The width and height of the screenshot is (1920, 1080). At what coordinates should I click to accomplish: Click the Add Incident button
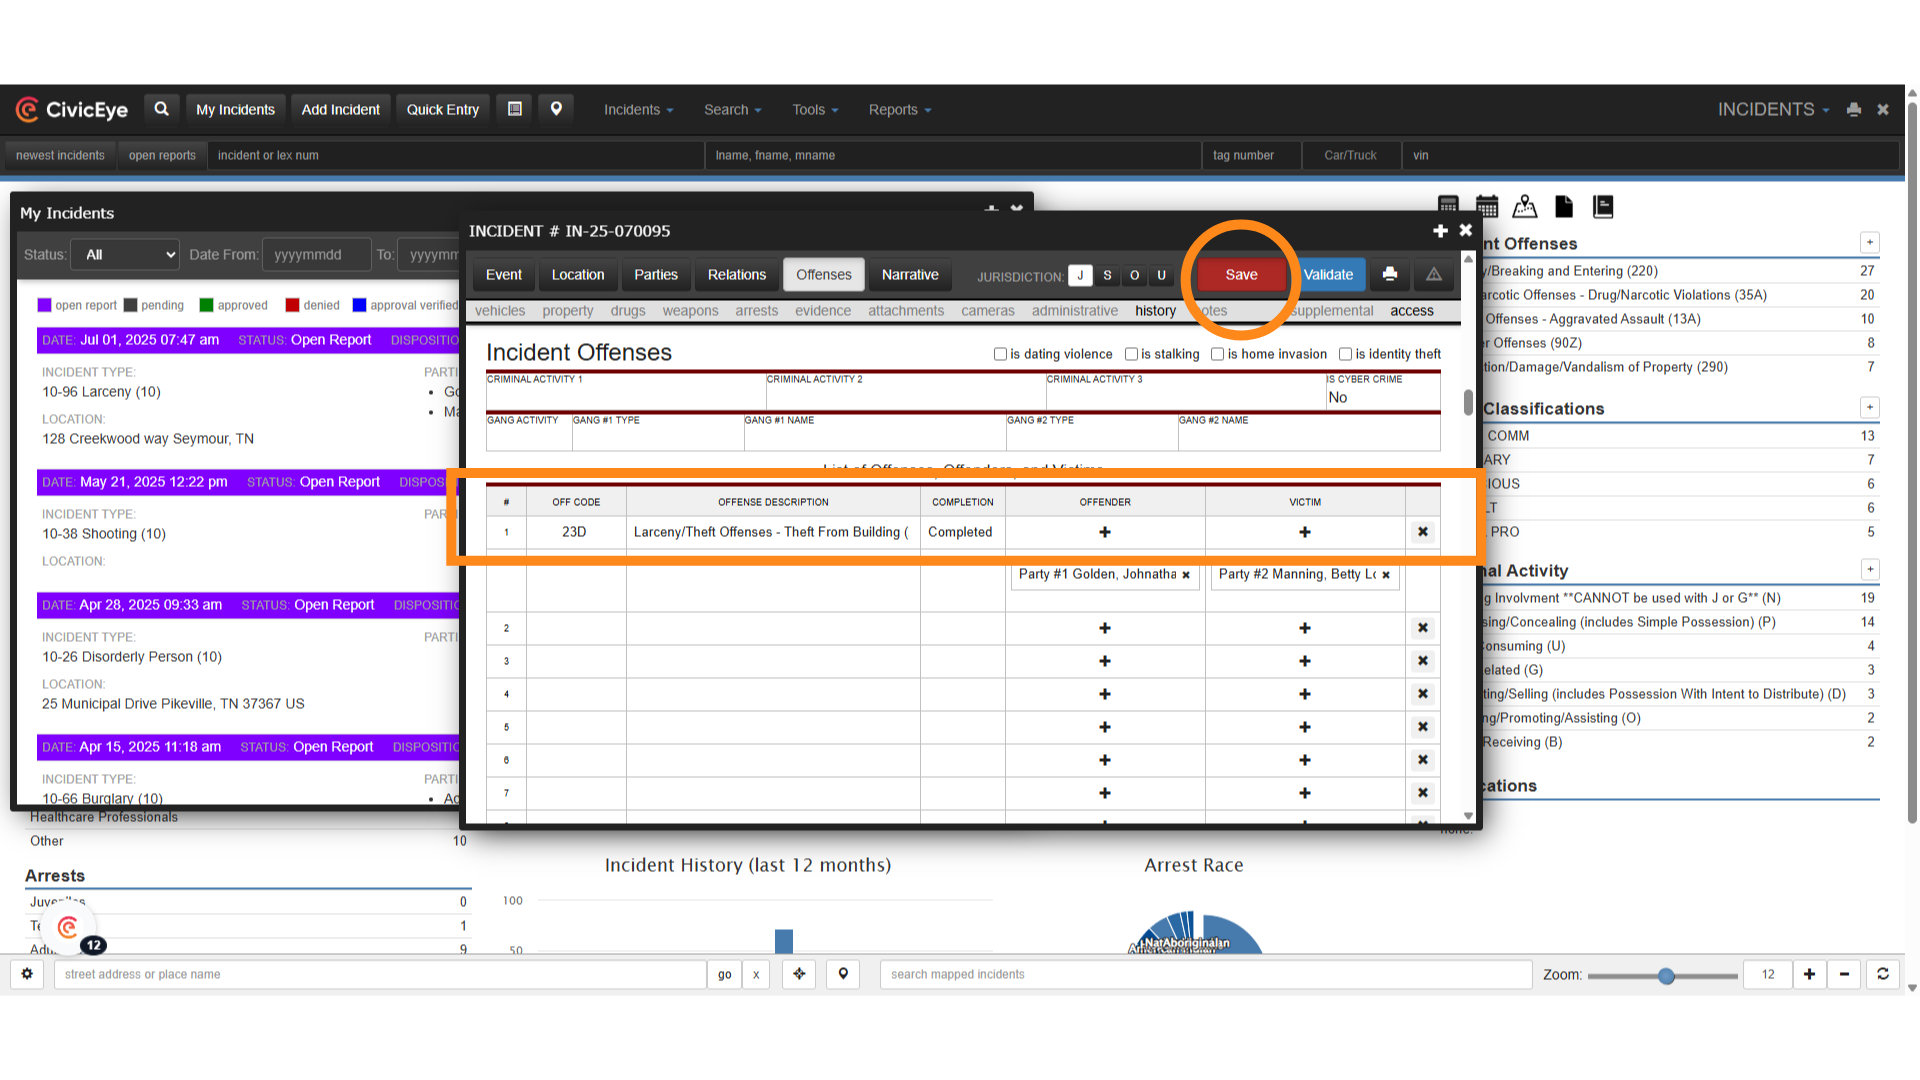click(341, 110)
